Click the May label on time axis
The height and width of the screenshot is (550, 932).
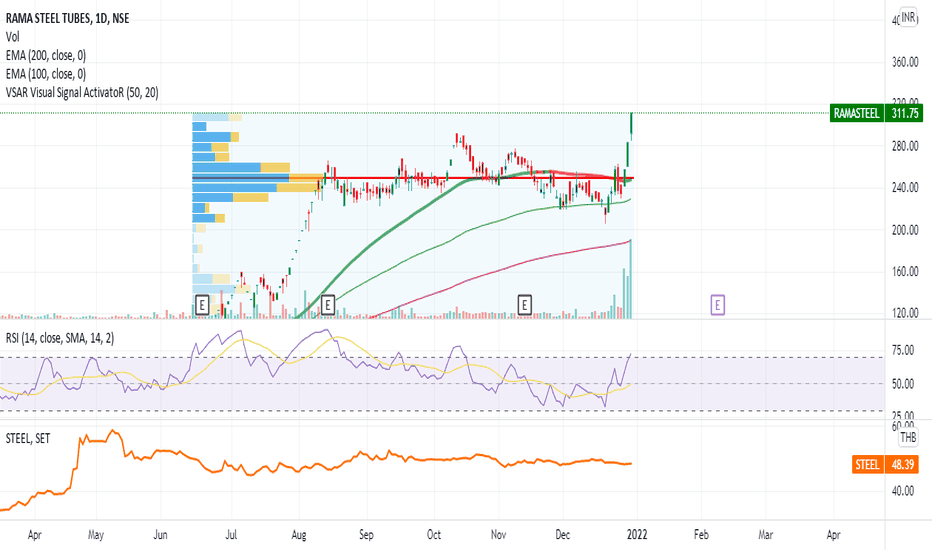(96, 535)
